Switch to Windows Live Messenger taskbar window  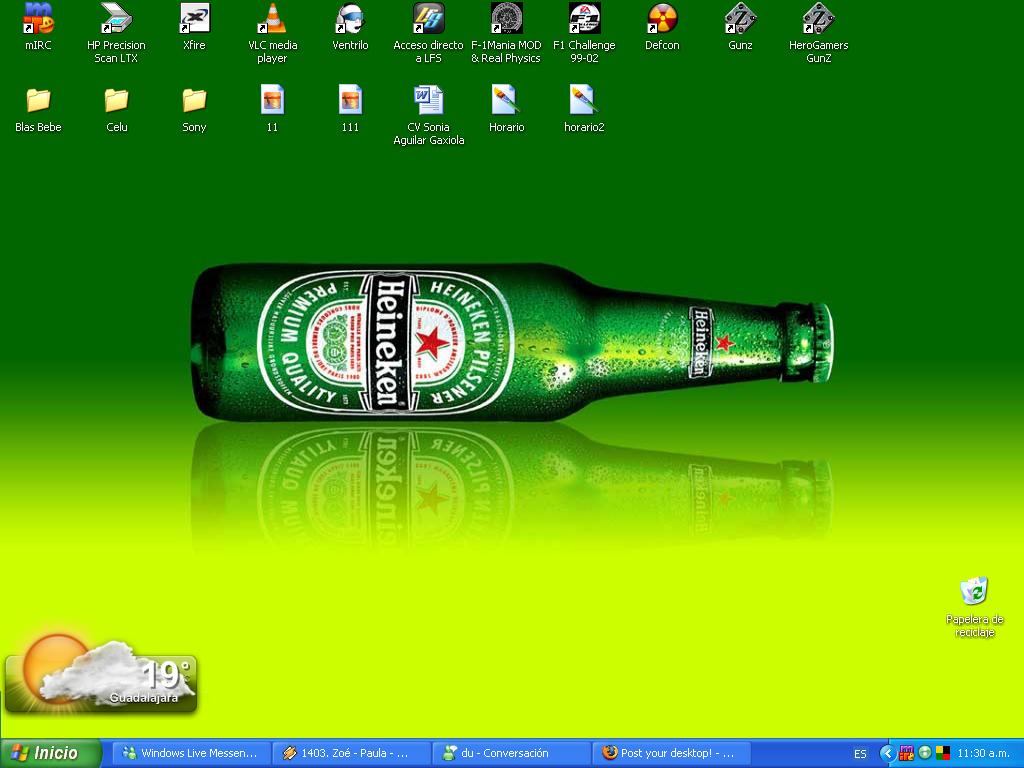click(190, 753)
